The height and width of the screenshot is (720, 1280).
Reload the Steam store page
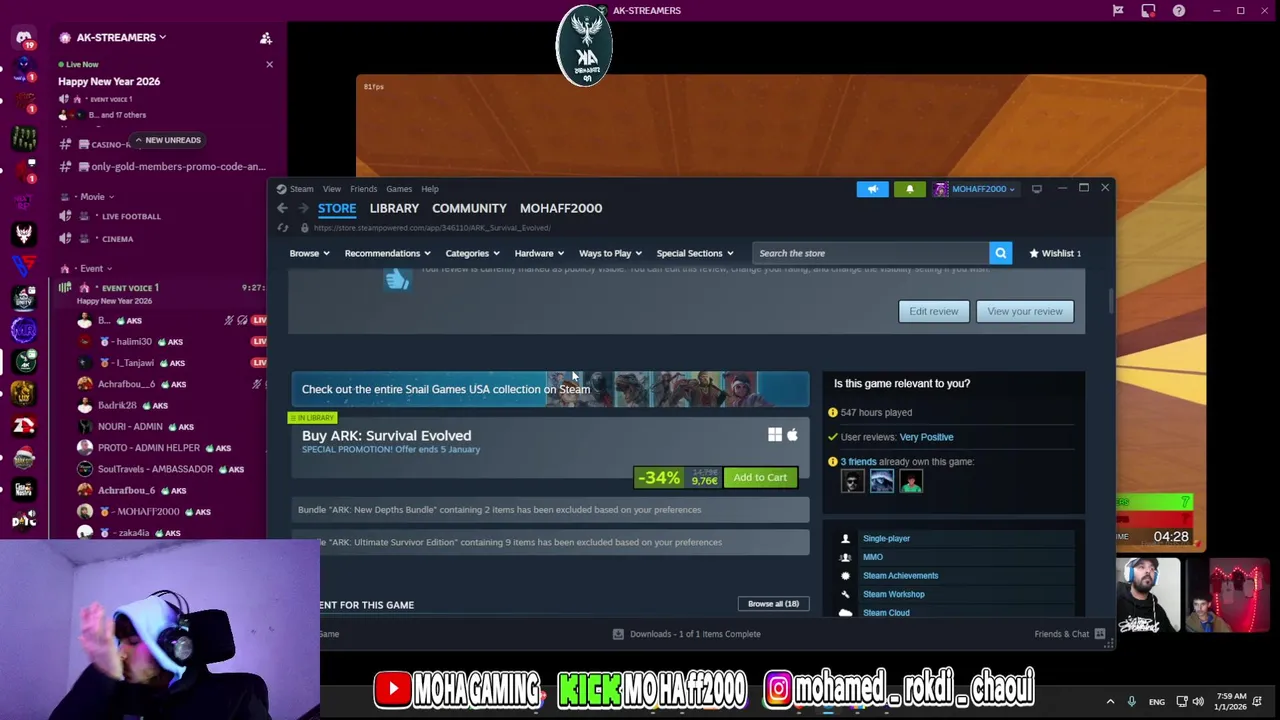tap(284, 228)
